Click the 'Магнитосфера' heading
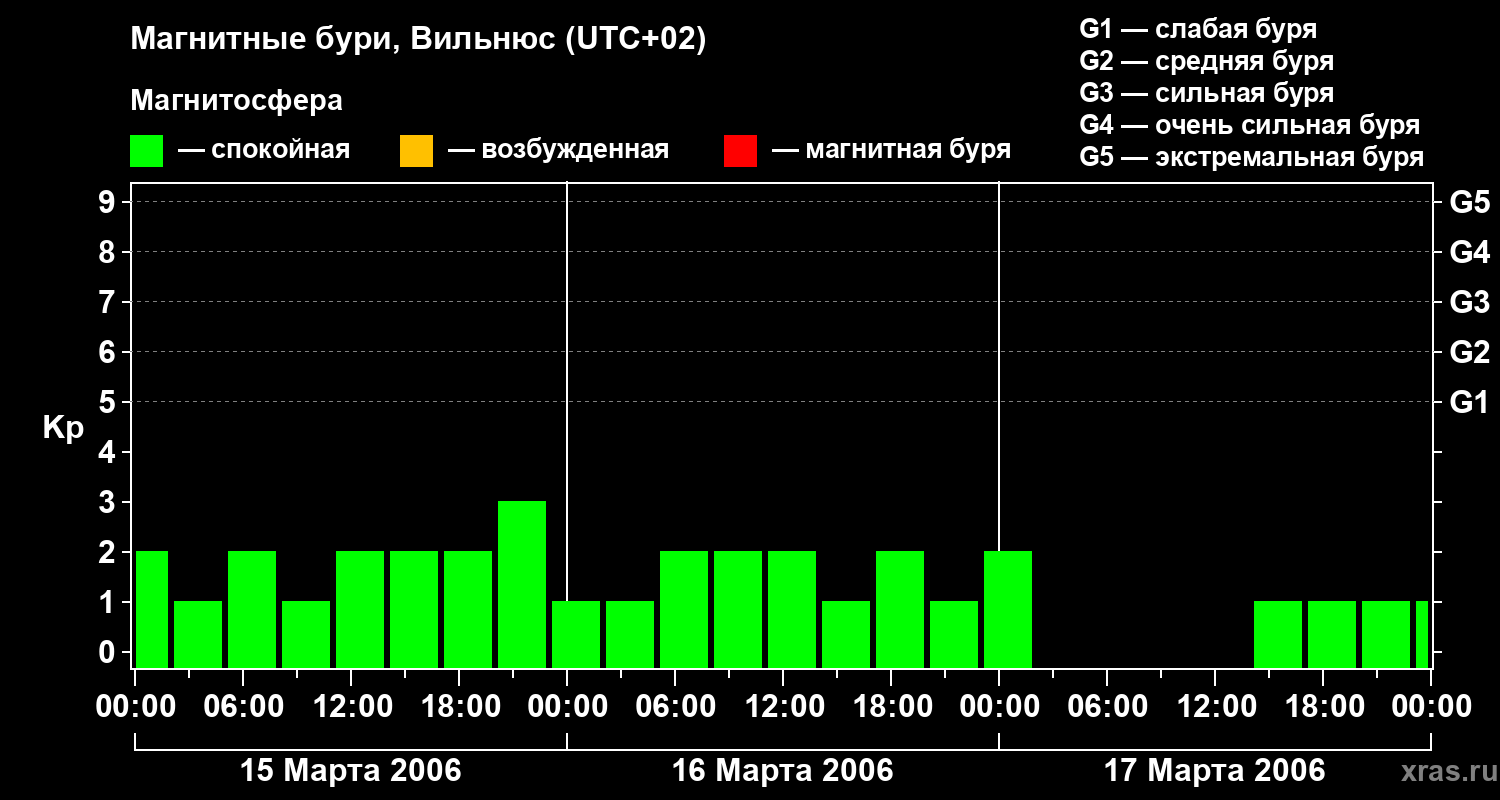1500x800 pixels. click(x=236, y=101)
